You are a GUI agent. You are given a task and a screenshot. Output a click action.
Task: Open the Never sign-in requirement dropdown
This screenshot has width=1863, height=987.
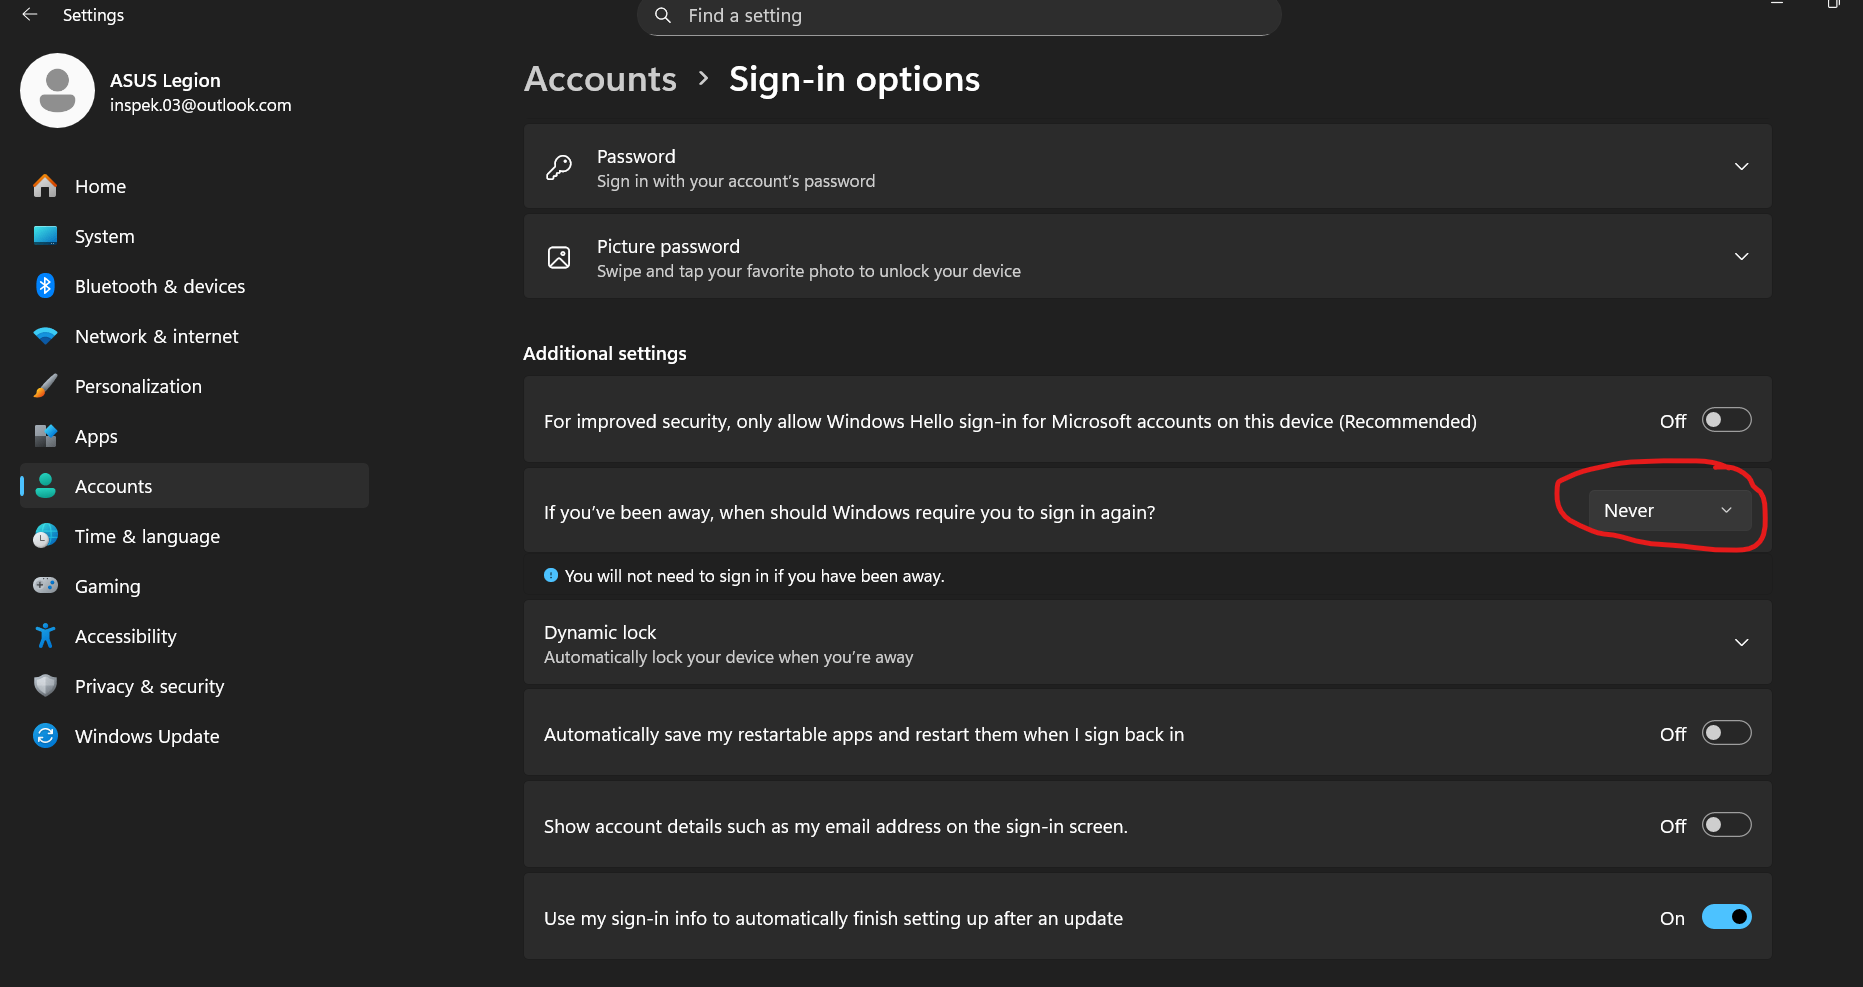point(1668,511)
